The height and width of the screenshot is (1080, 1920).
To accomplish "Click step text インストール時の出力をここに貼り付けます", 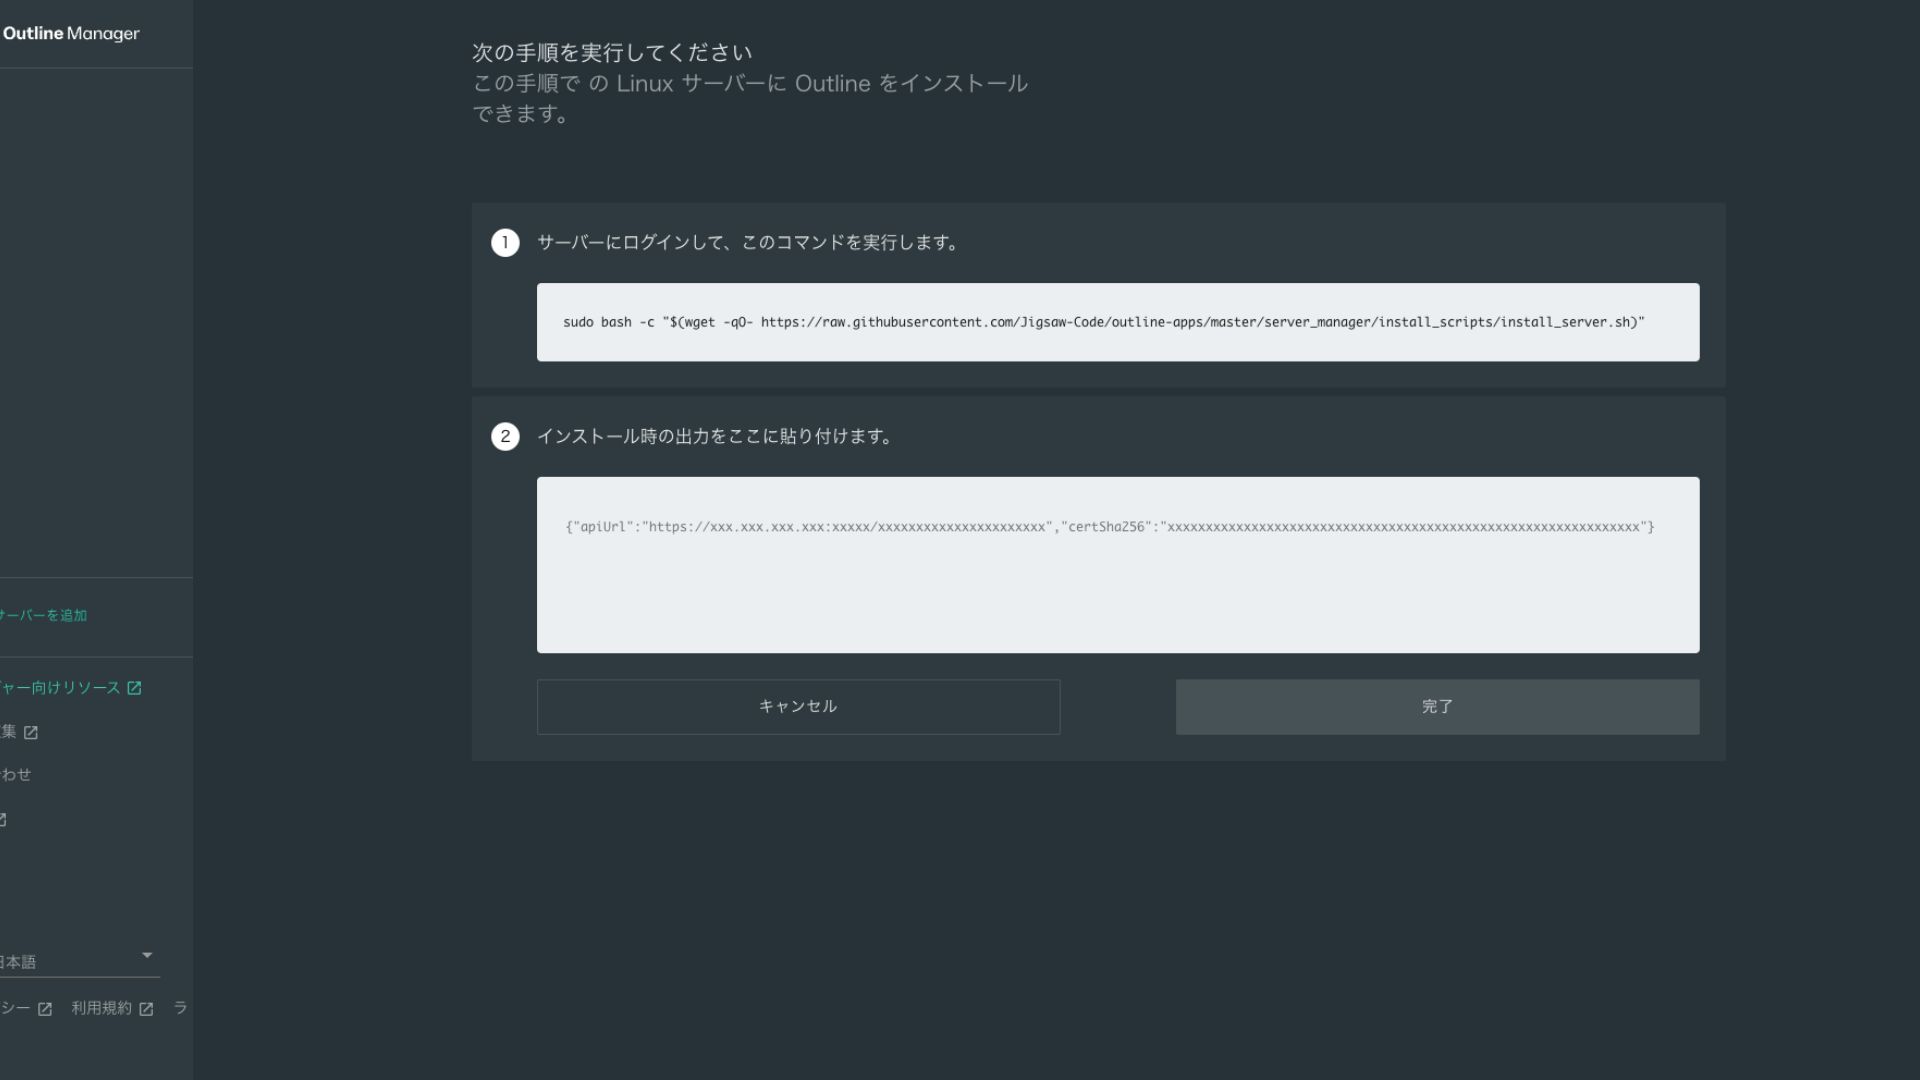I will click(715, 437).
